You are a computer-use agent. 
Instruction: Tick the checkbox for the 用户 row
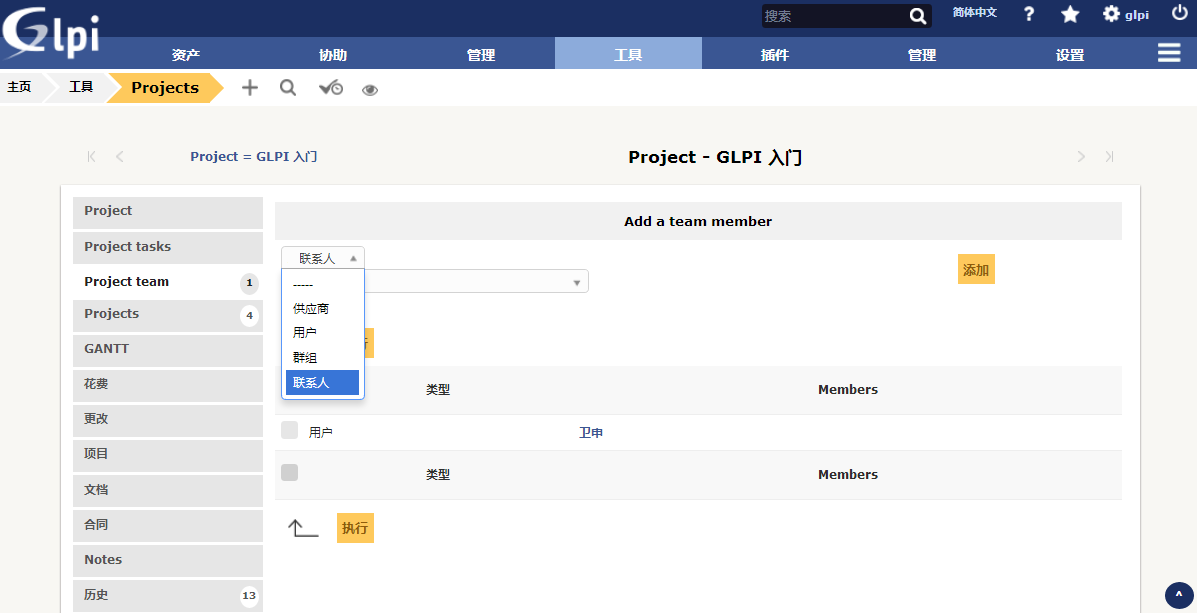point(289,430)
